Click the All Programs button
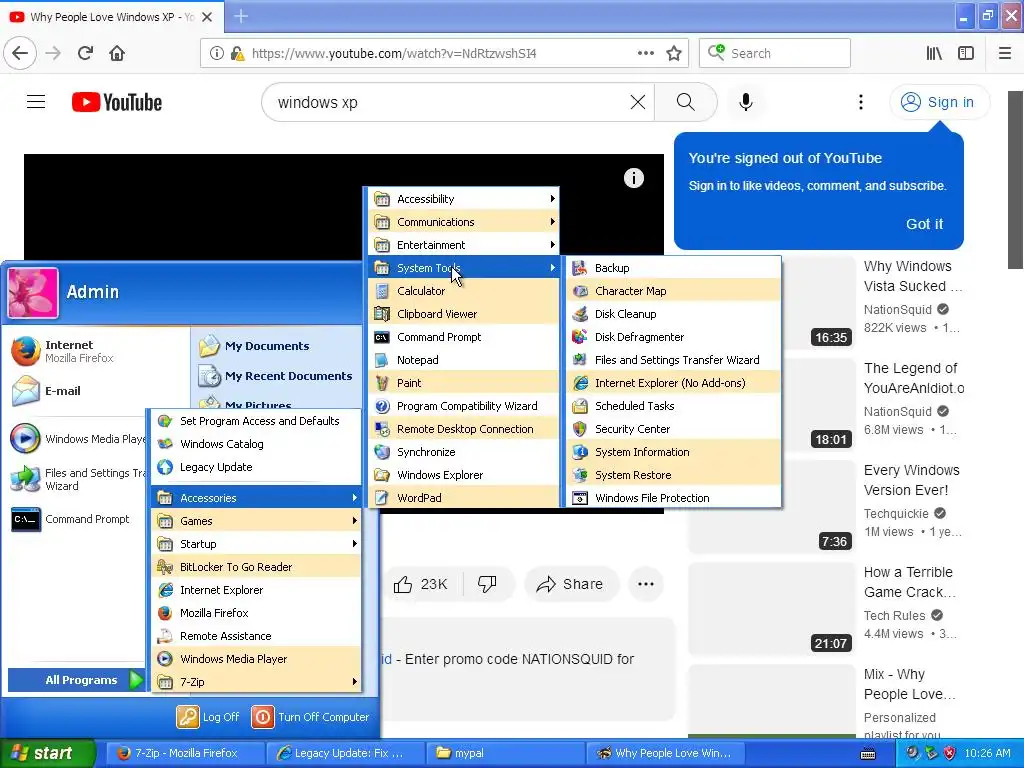Screen dimensions: 1024x768 76,680
